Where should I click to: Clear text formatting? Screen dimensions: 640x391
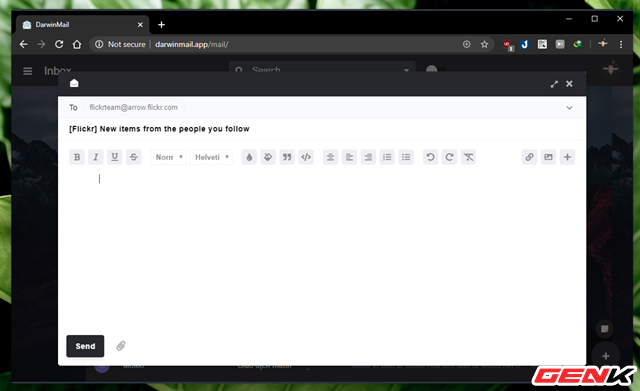(469, 157)
